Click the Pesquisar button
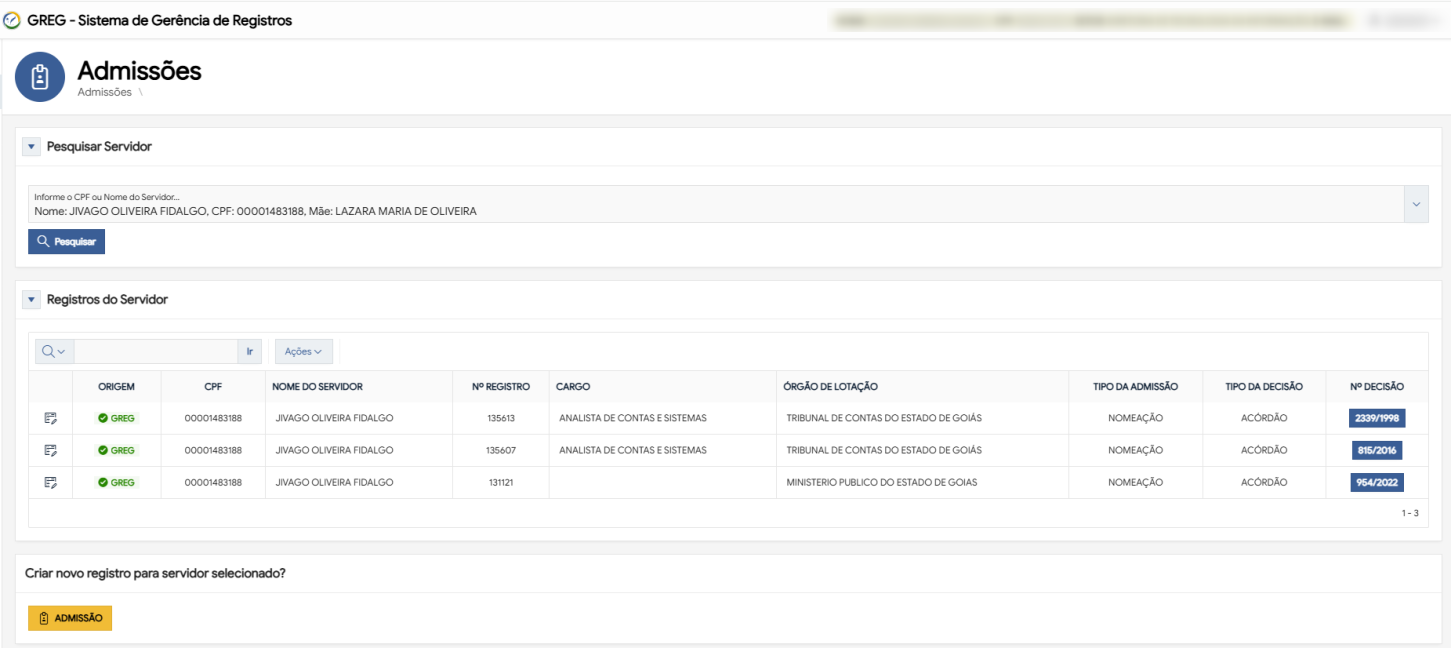The height and width of the screenshot is (648, 1451). point(66,242)
